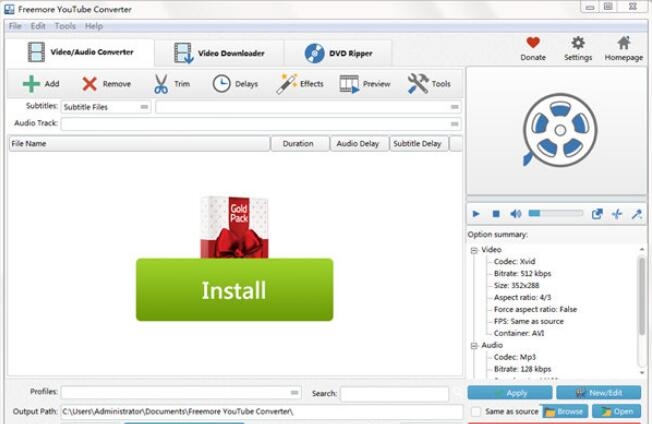Browse for output folder
This screenshot has width=652, height=424.
tap(564, 412)
